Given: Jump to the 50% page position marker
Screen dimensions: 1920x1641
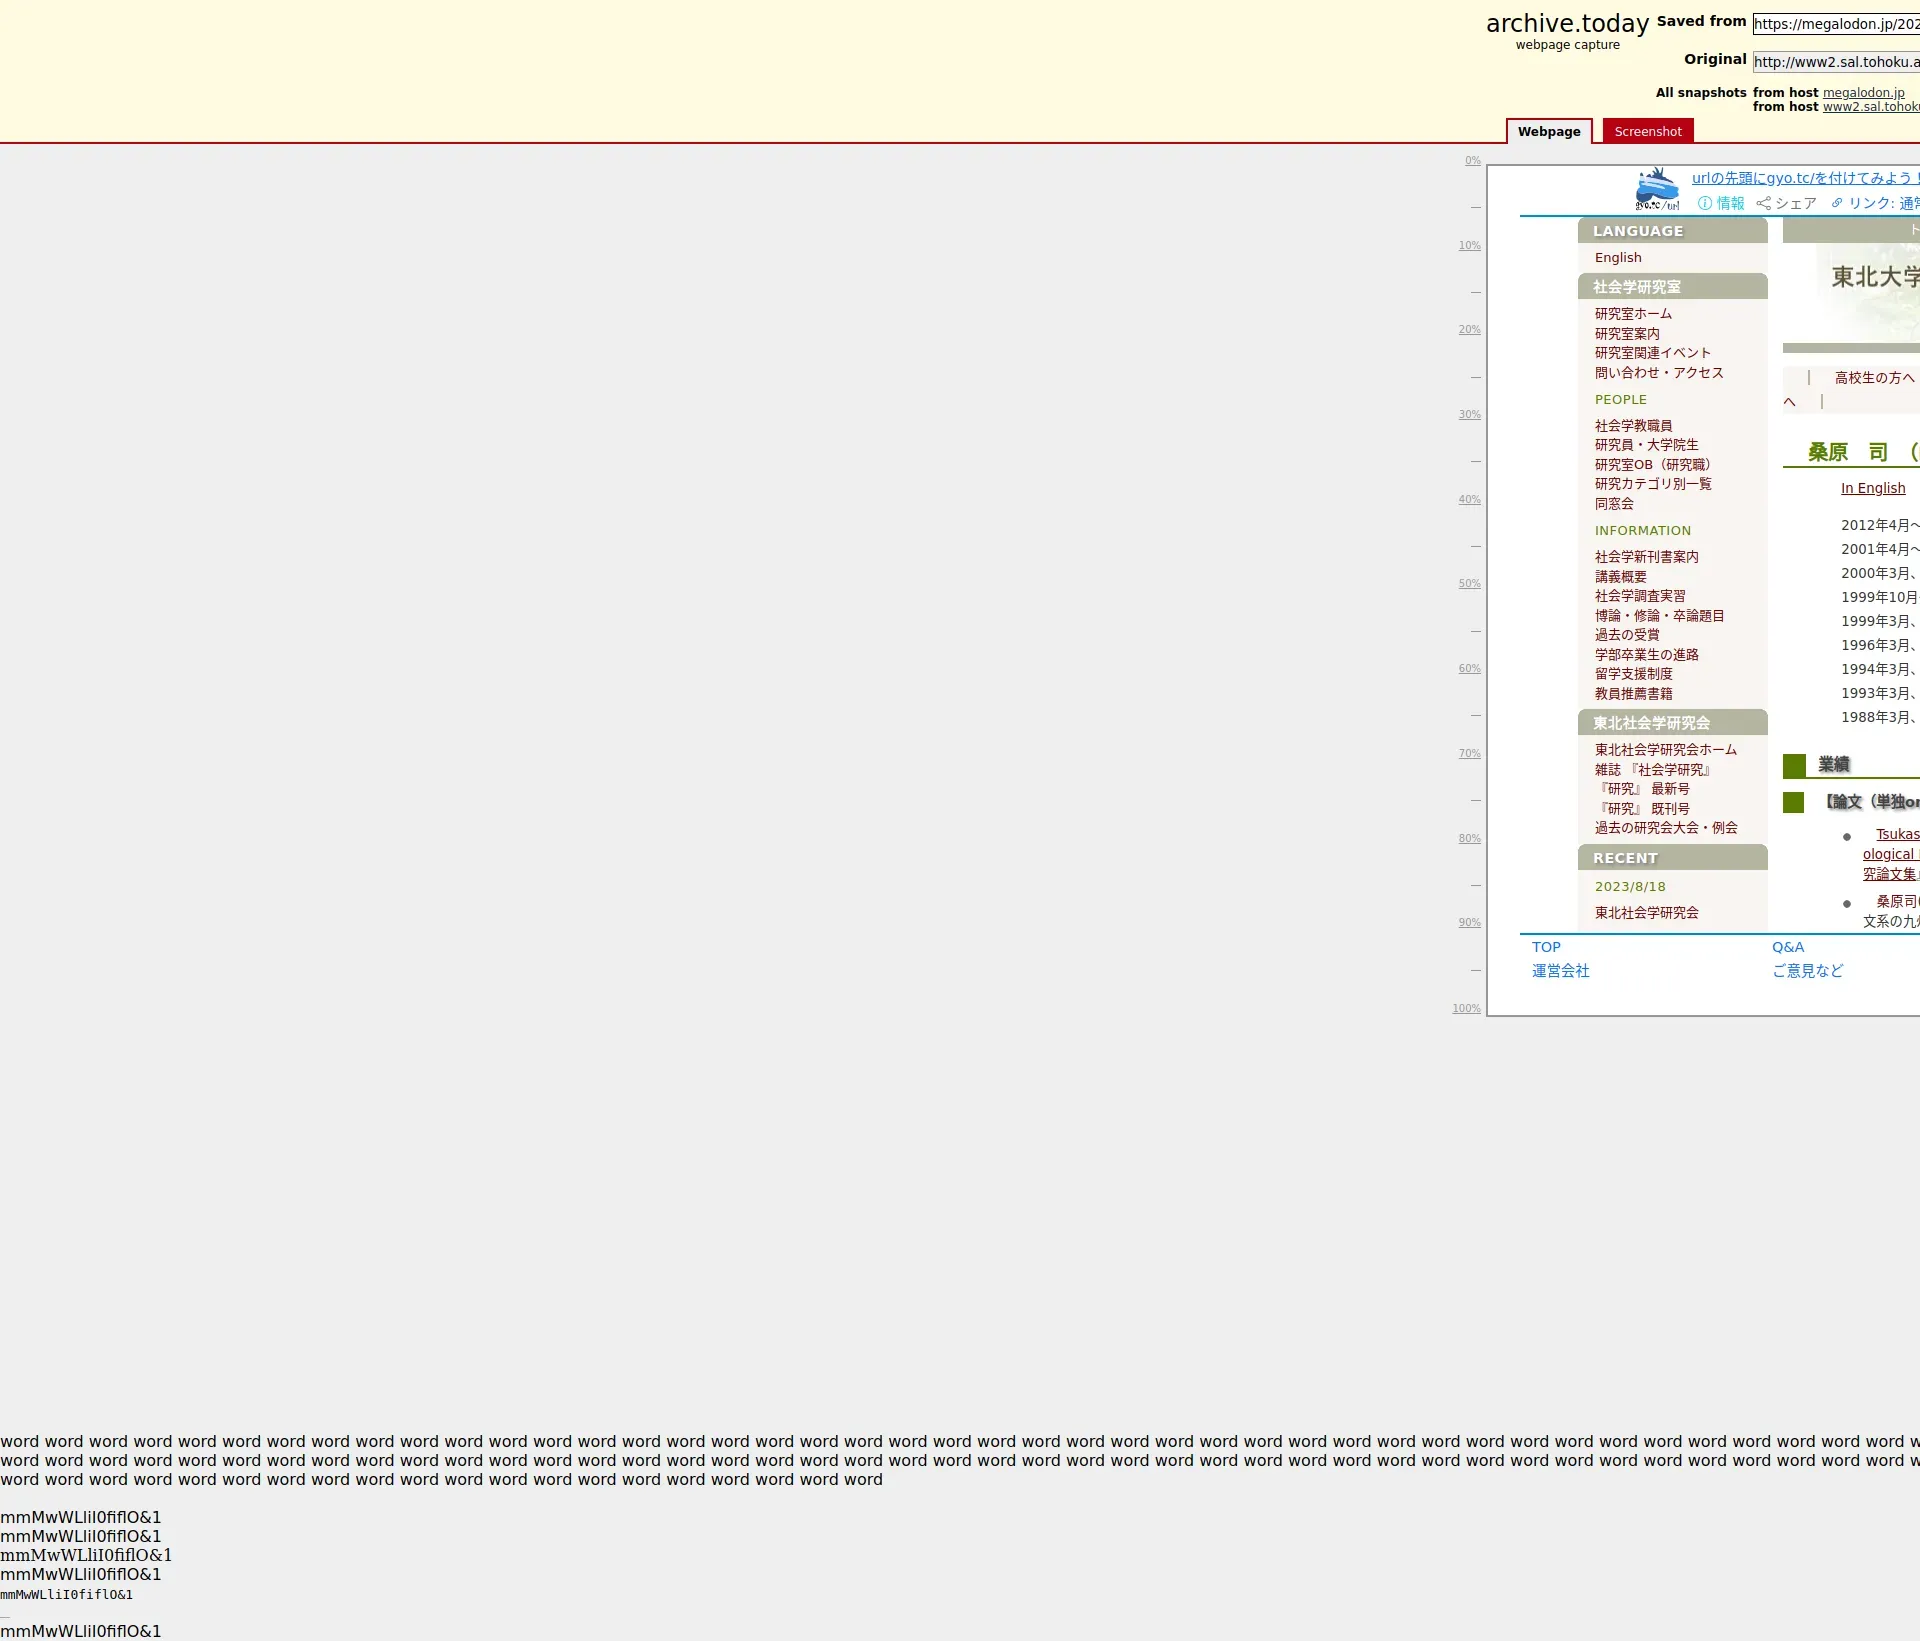Looking at the screenshot, I should [x=1469, y=584].
